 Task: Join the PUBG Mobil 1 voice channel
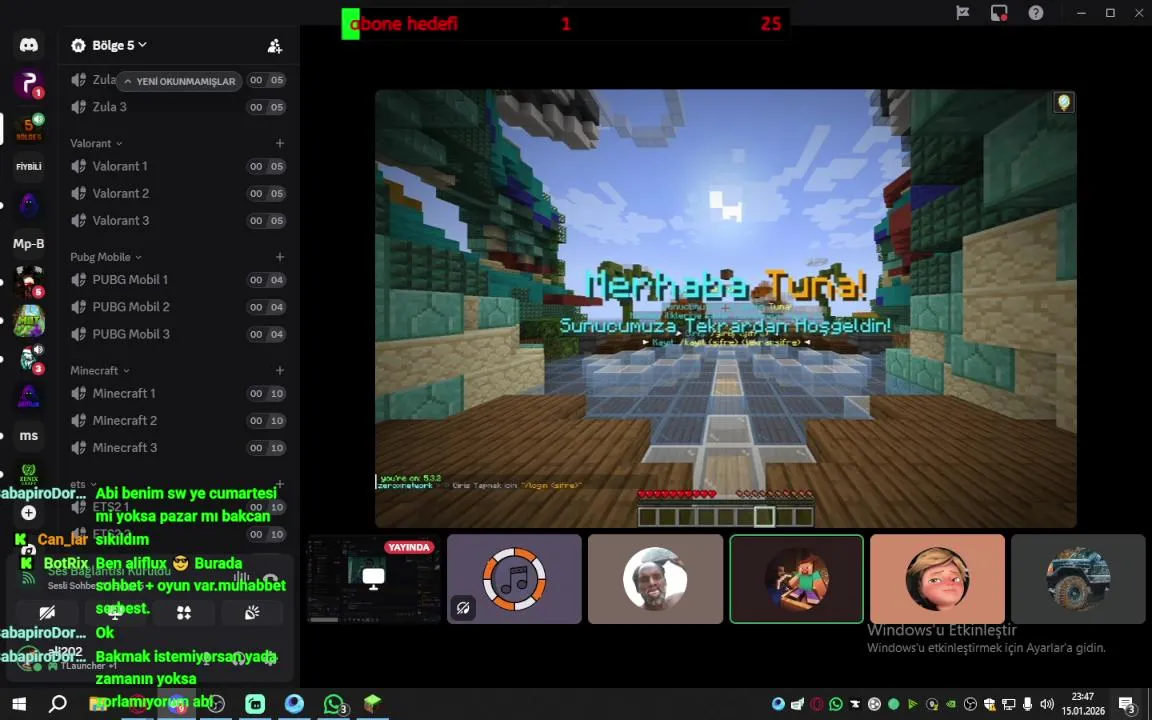click(x=178, y=280)
